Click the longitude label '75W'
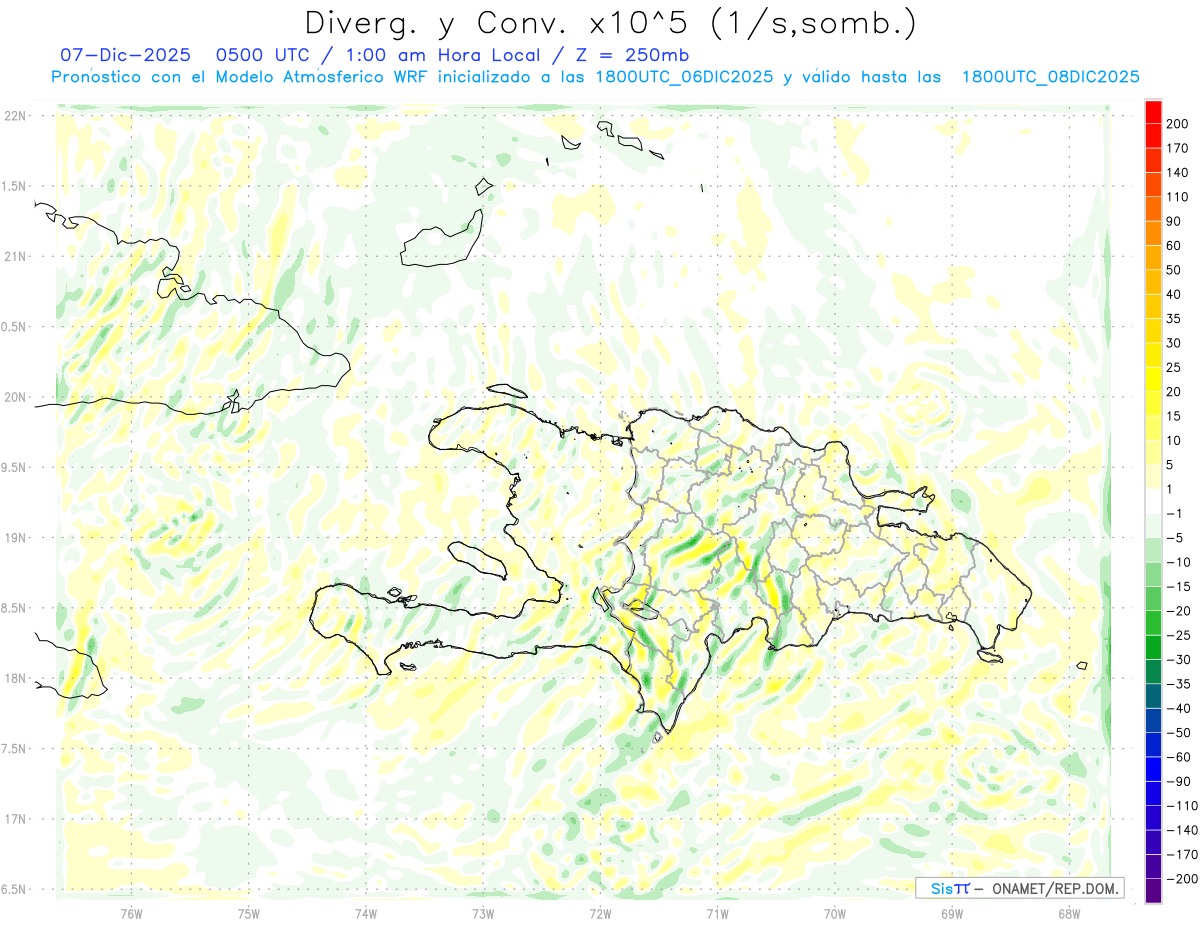1200x927 pixels. tap(249, 913)
